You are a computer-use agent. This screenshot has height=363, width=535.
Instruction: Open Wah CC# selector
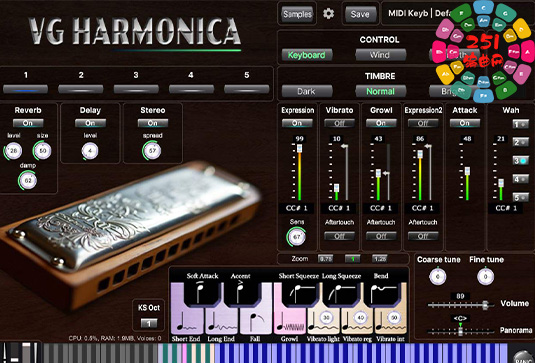click(506, 208)
